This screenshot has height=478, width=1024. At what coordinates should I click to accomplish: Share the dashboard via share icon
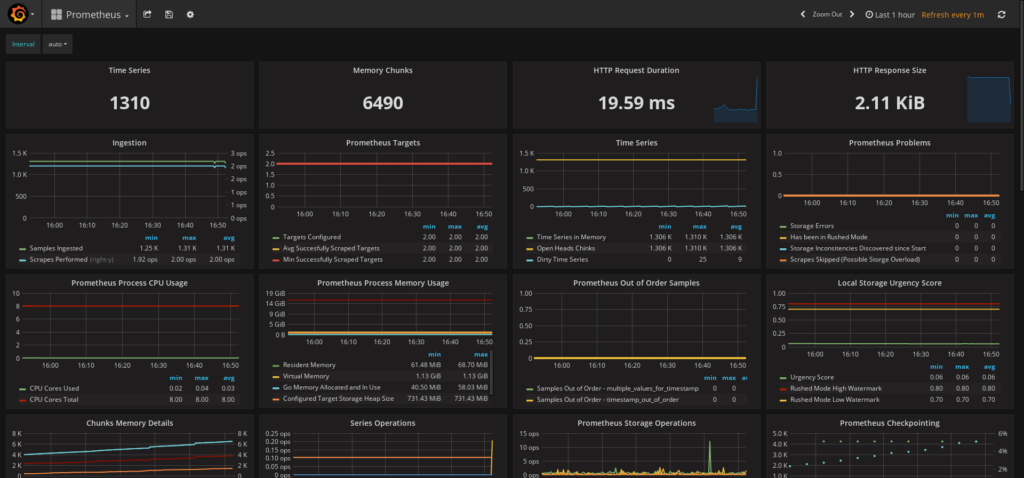point(148,14)
